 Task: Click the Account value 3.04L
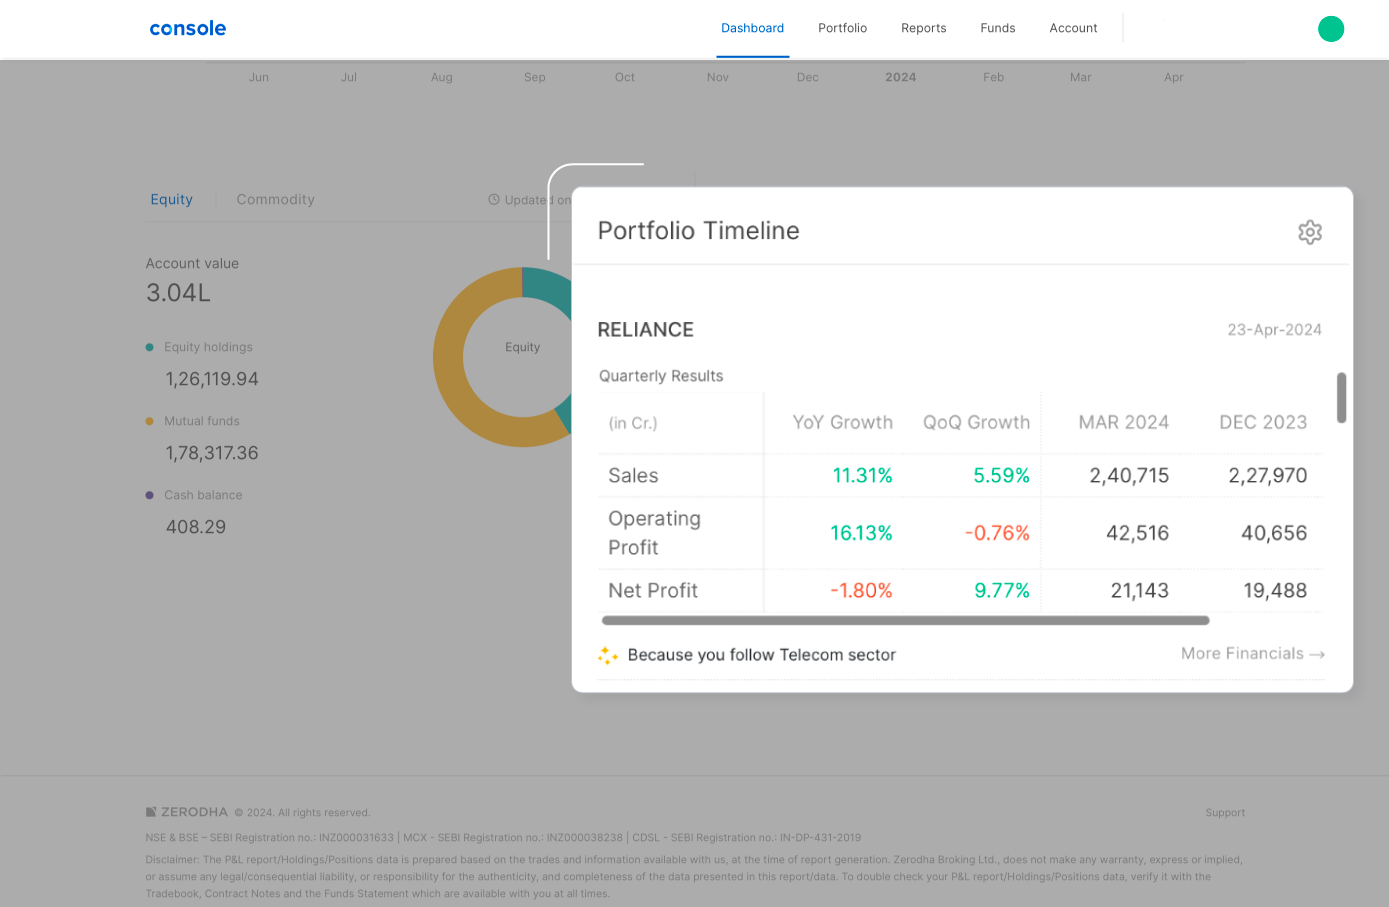pos(178,293)
